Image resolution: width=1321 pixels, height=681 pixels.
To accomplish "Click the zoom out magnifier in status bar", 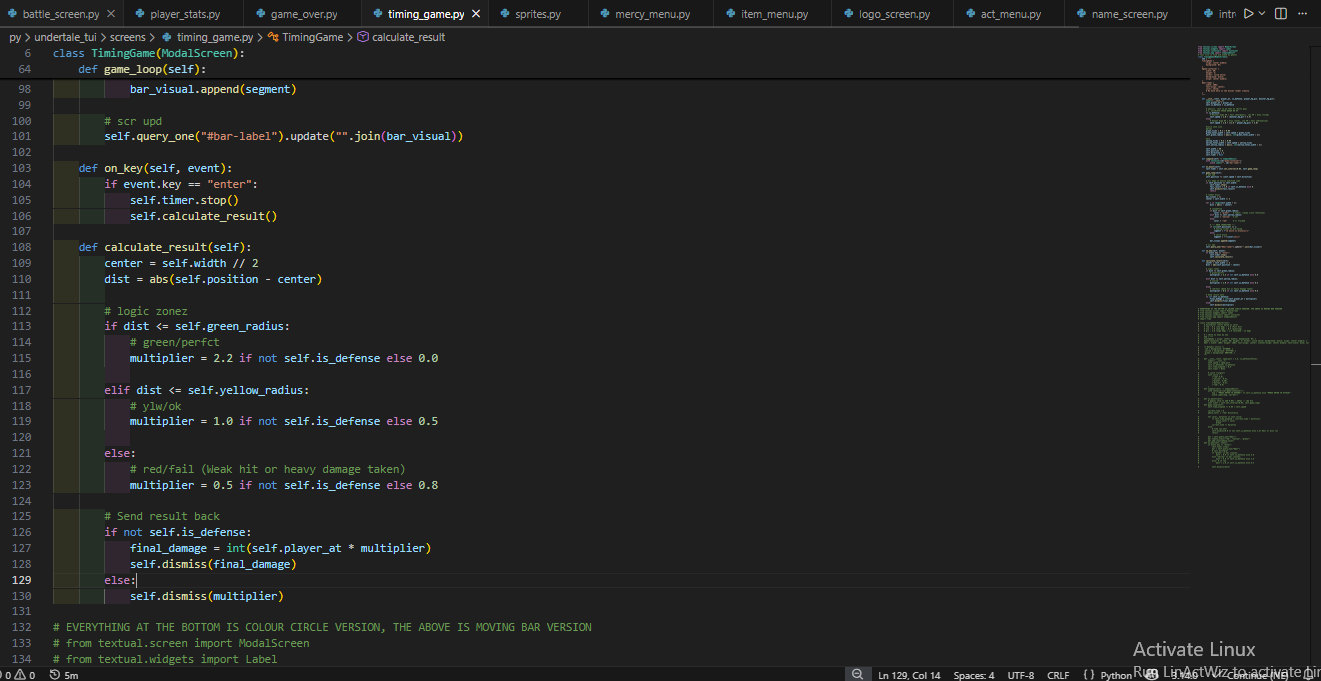I will pos(857,675).
